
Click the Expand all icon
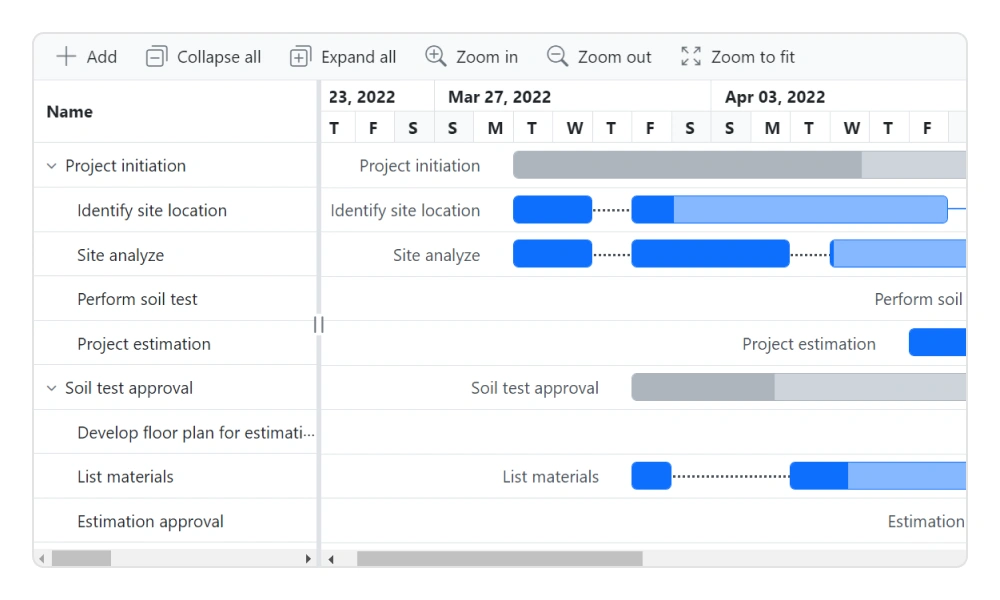[299, 56]
